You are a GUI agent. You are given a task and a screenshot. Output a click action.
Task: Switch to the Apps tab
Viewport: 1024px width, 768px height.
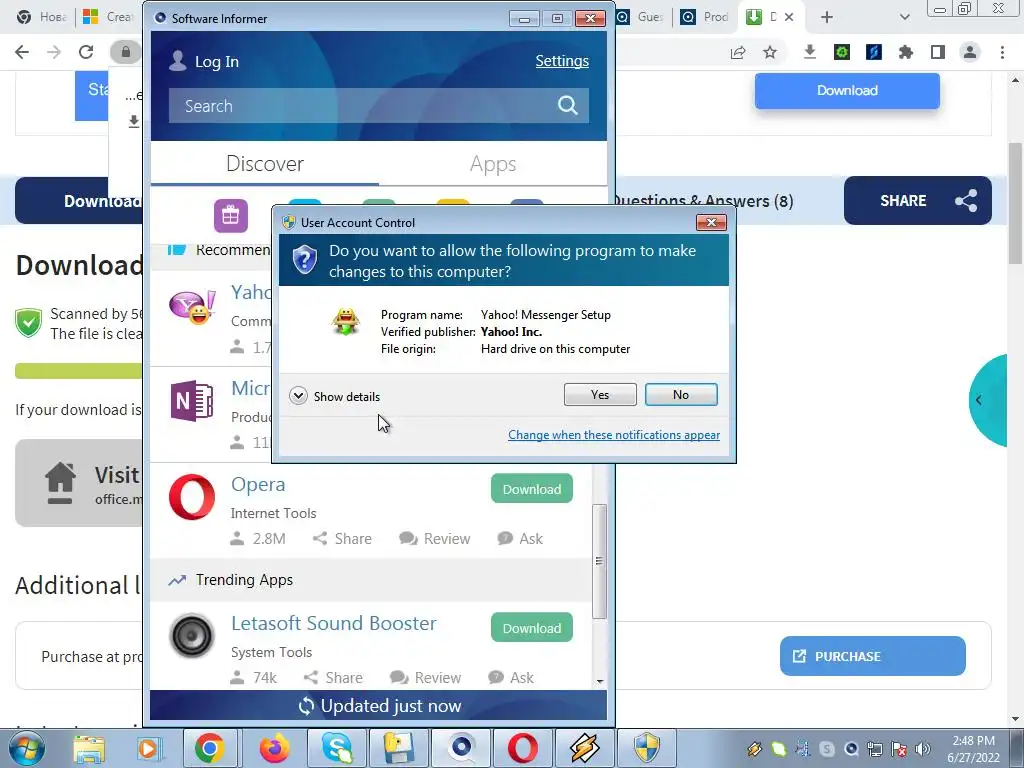pos(493,163)
